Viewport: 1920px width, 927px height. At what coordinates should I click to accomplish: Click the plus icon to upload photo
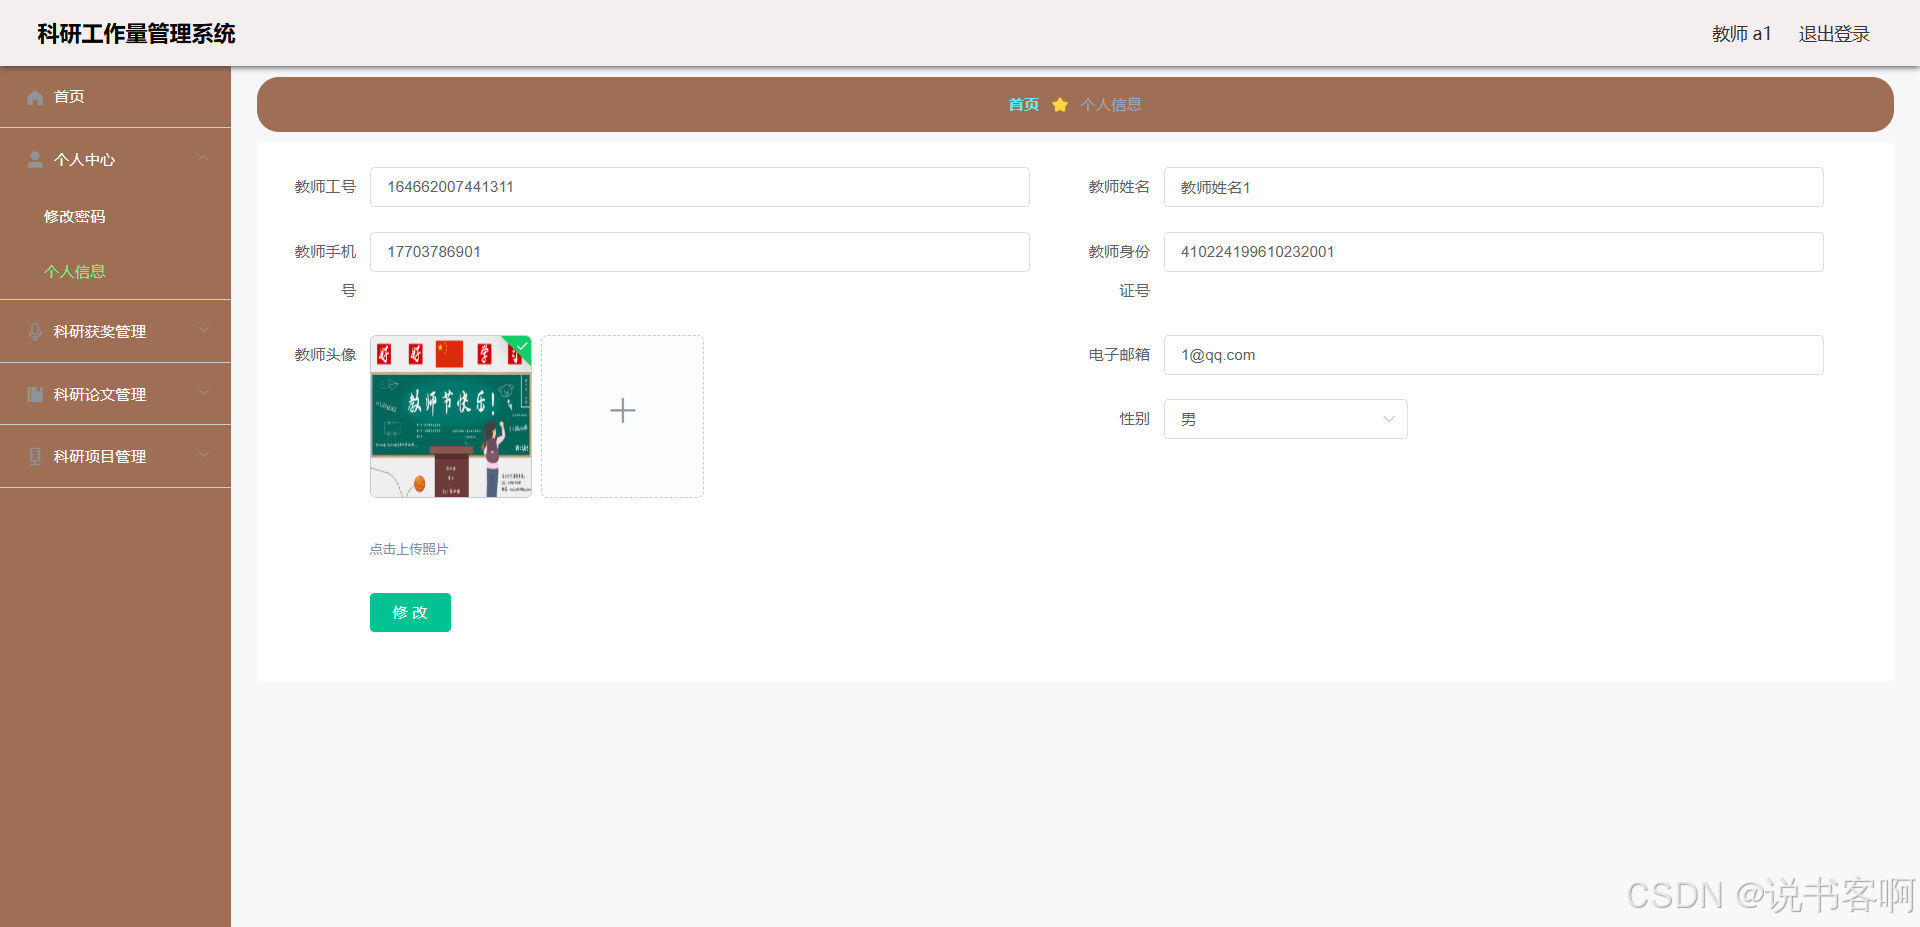click(x=622, y=411)
